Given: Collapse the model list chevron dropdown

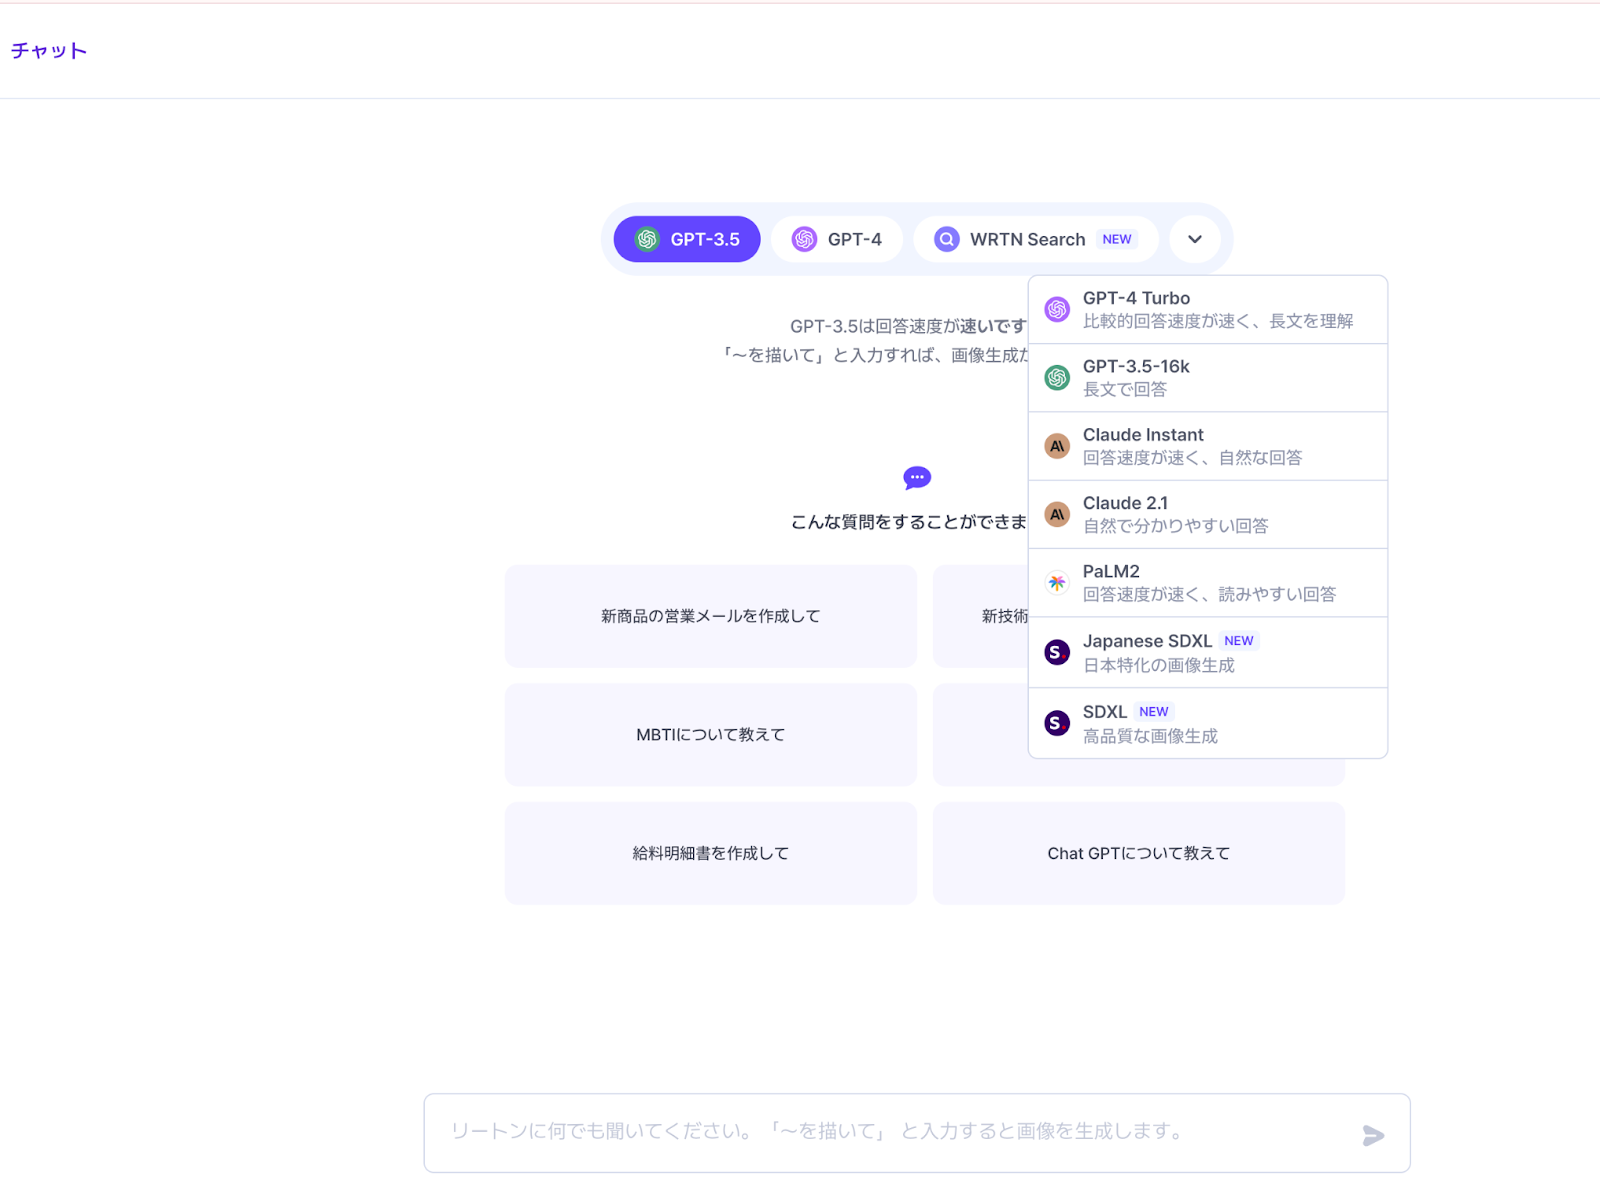Looking at the screenshot, I should coord(1195,239).
